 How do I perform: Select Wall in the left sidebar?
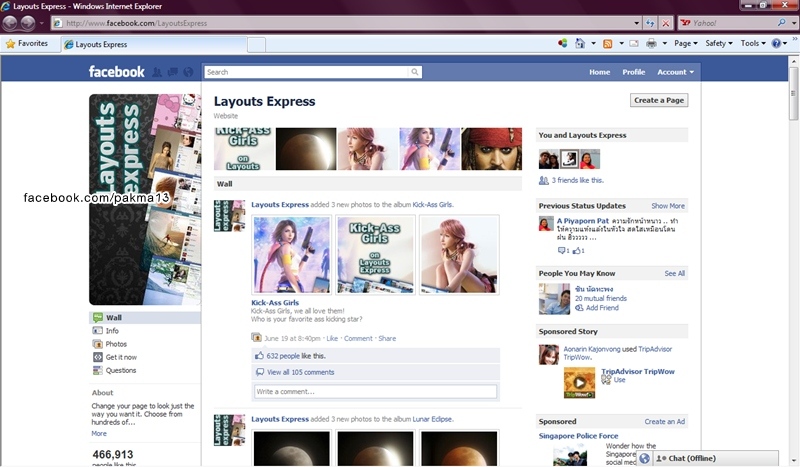point(144,317)
